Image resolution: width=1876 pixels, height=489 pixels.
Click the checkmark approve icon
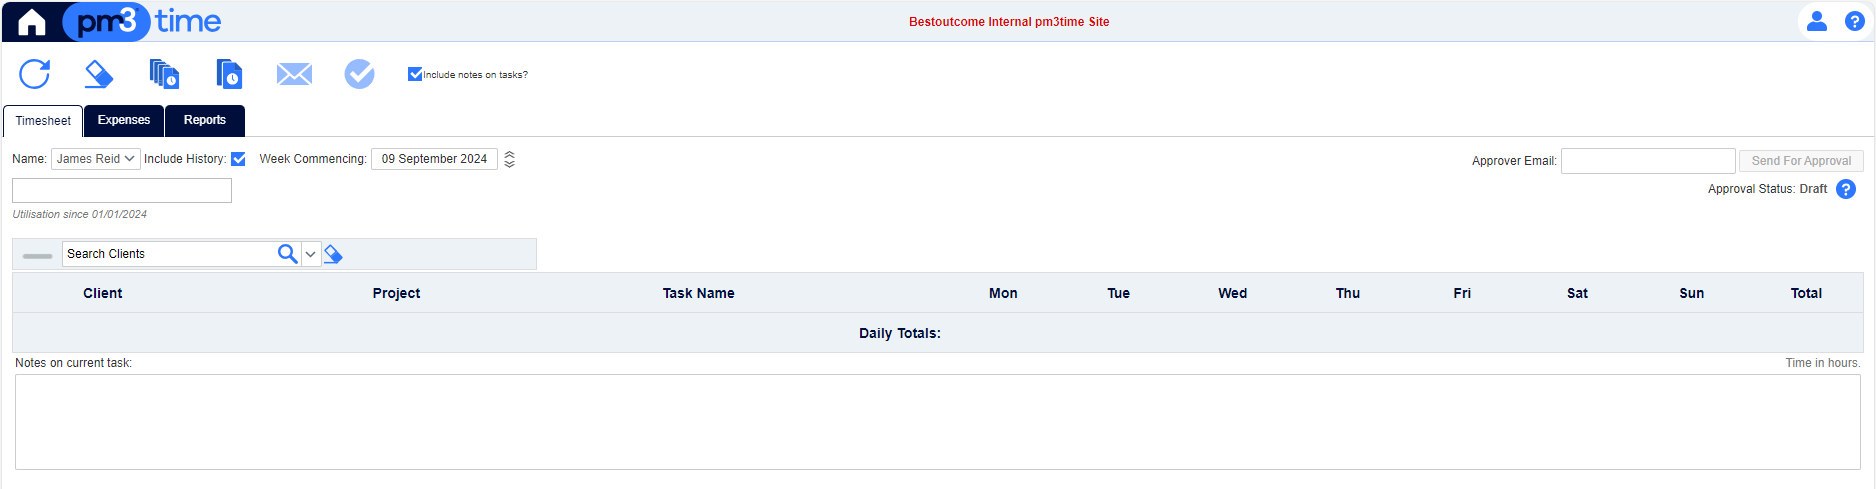point(359,74)
